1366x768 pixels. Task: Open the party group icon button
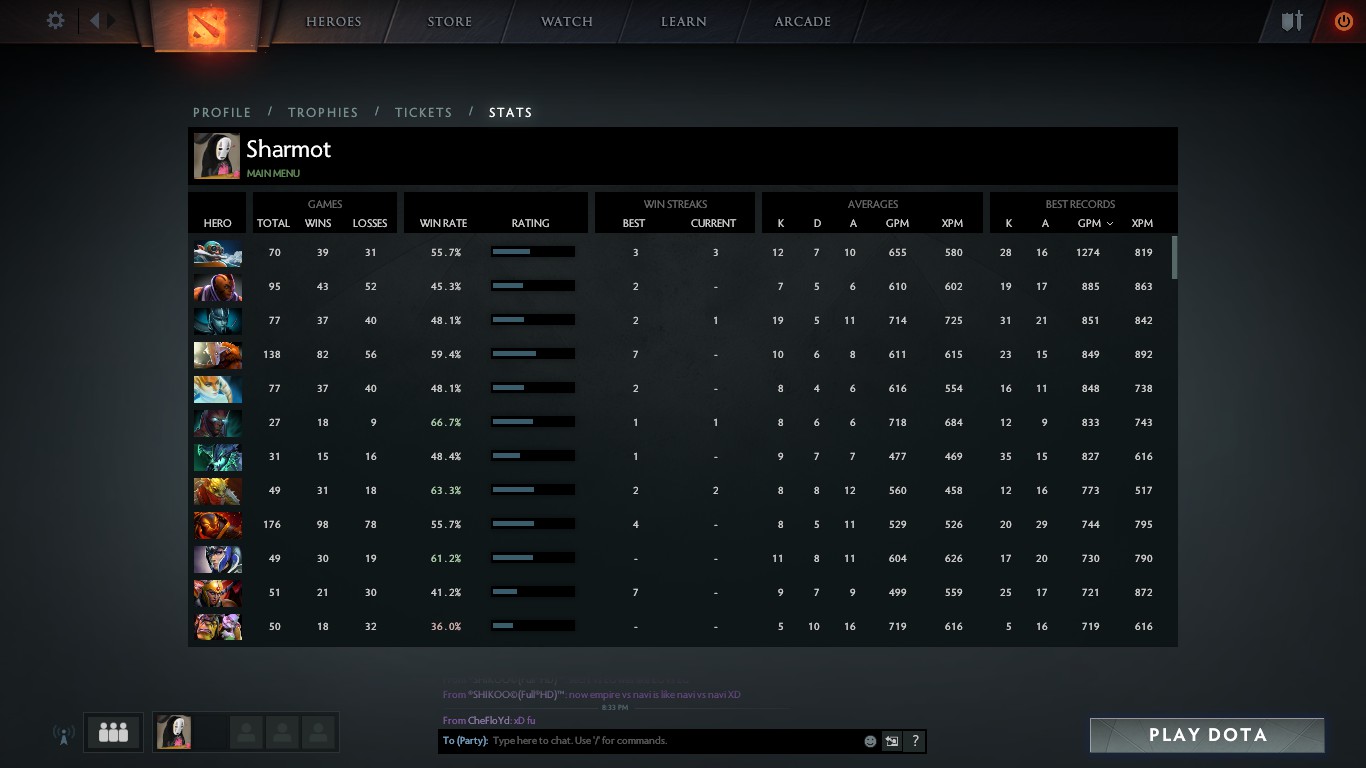[114, 733]
